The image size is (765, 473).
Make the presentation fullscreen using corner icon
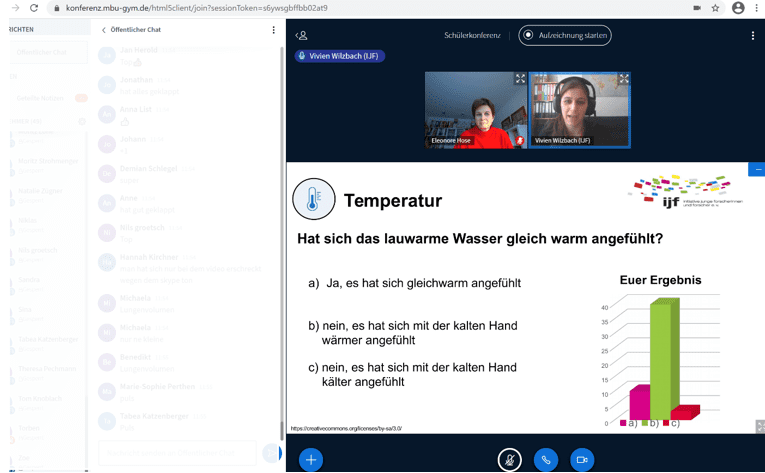759,426
